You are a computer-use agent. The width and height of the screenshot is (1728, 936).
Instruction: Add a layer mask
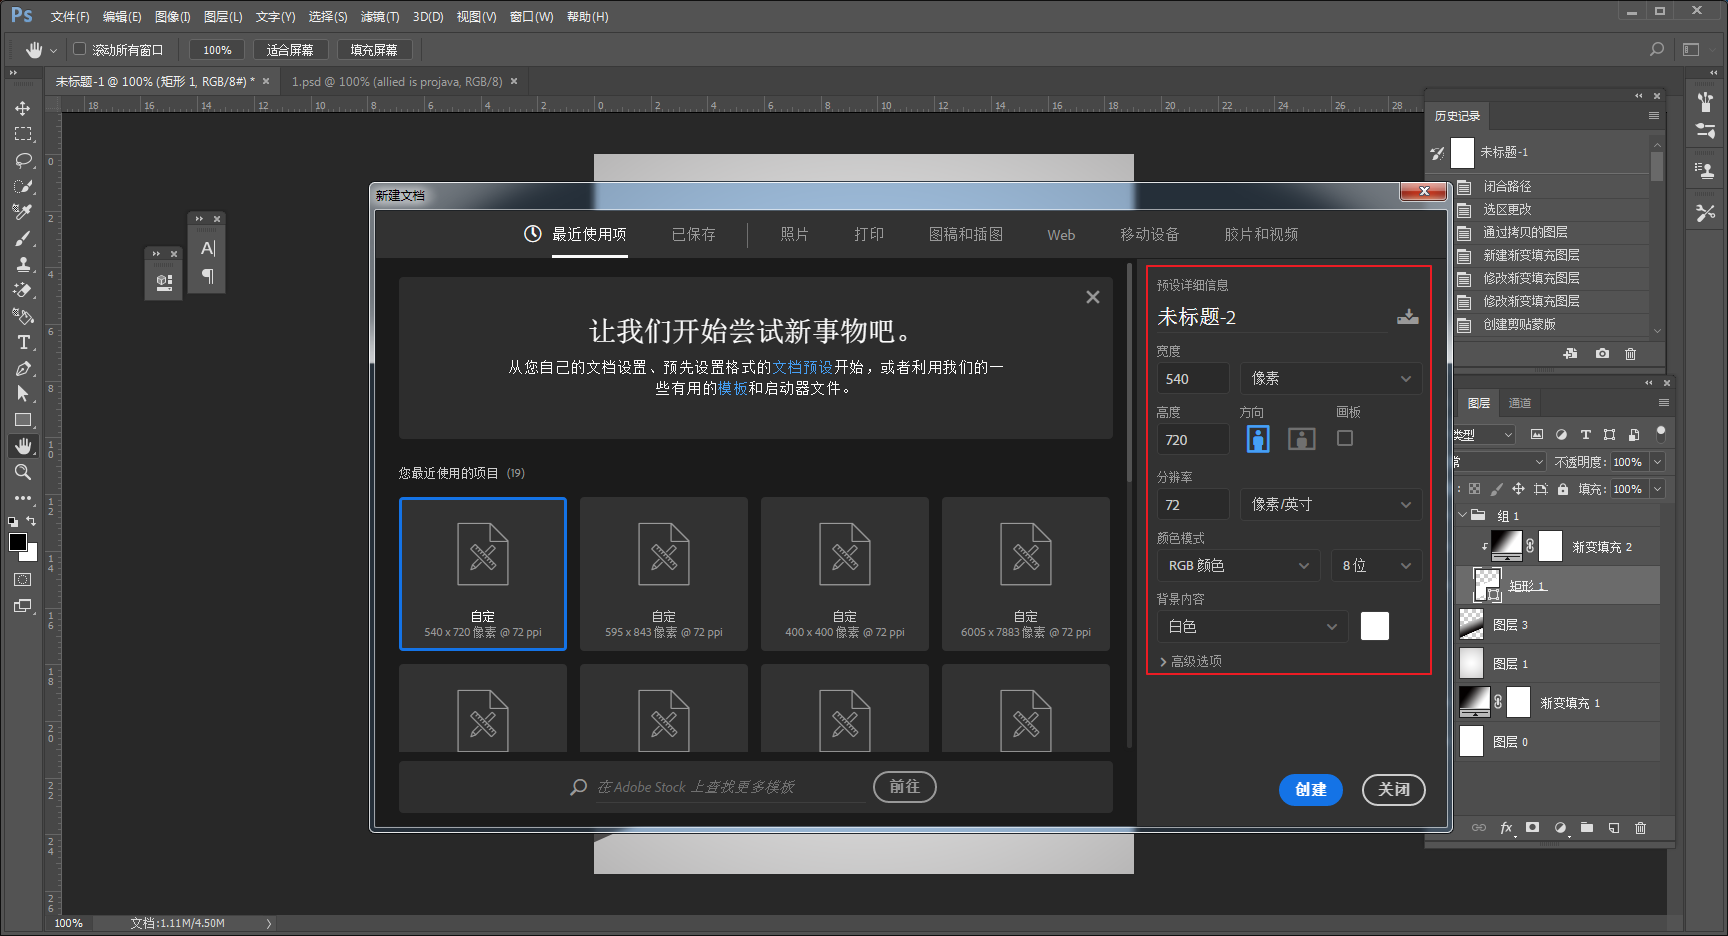(1533, 828)
